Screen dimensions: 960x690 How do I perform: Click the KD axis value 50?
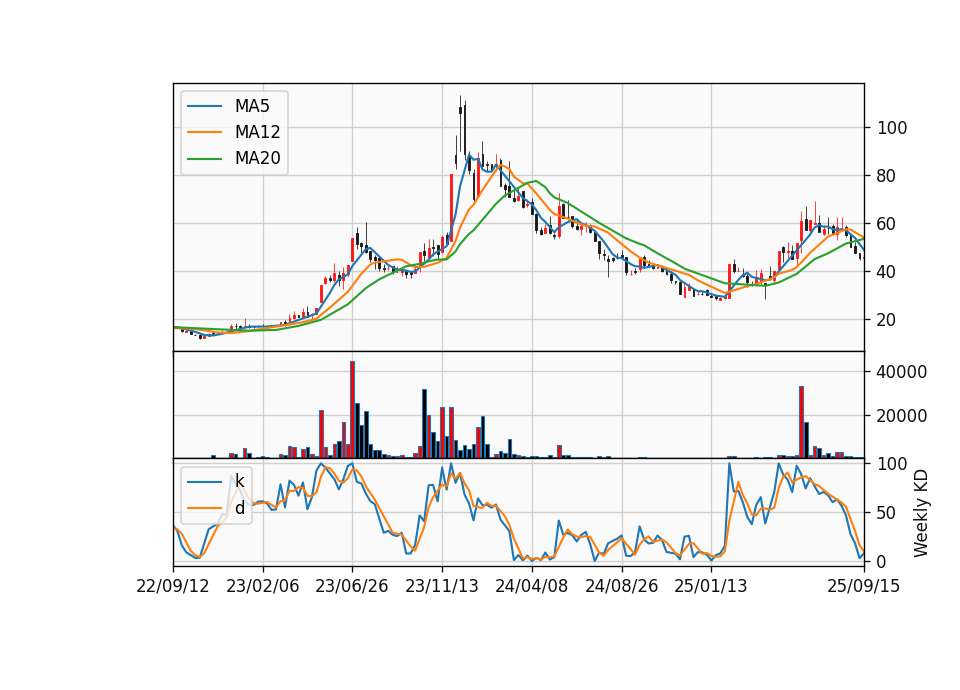(x=888, y=512)
